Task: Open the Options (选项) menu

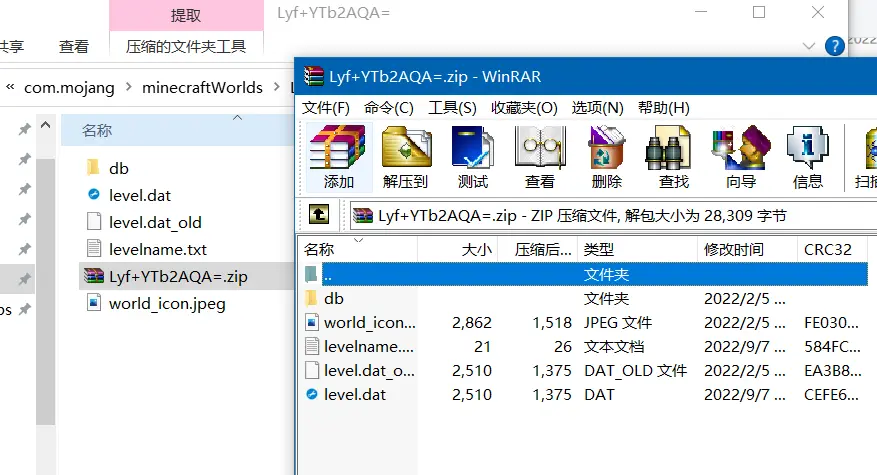Action: click(x=597, y=107)
